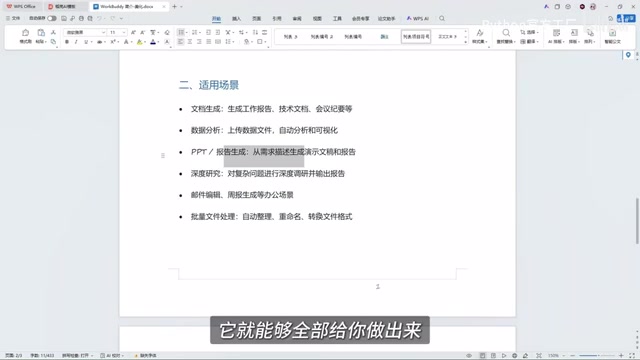Toggle spell check status in status bar
The image size is (640, 360).
coord(78,356)
